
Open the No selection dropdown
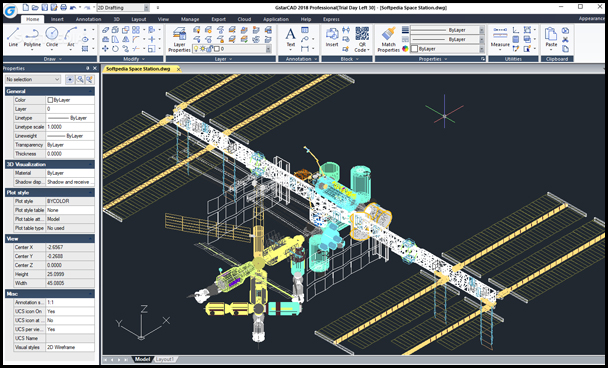(x=33, y=79)
